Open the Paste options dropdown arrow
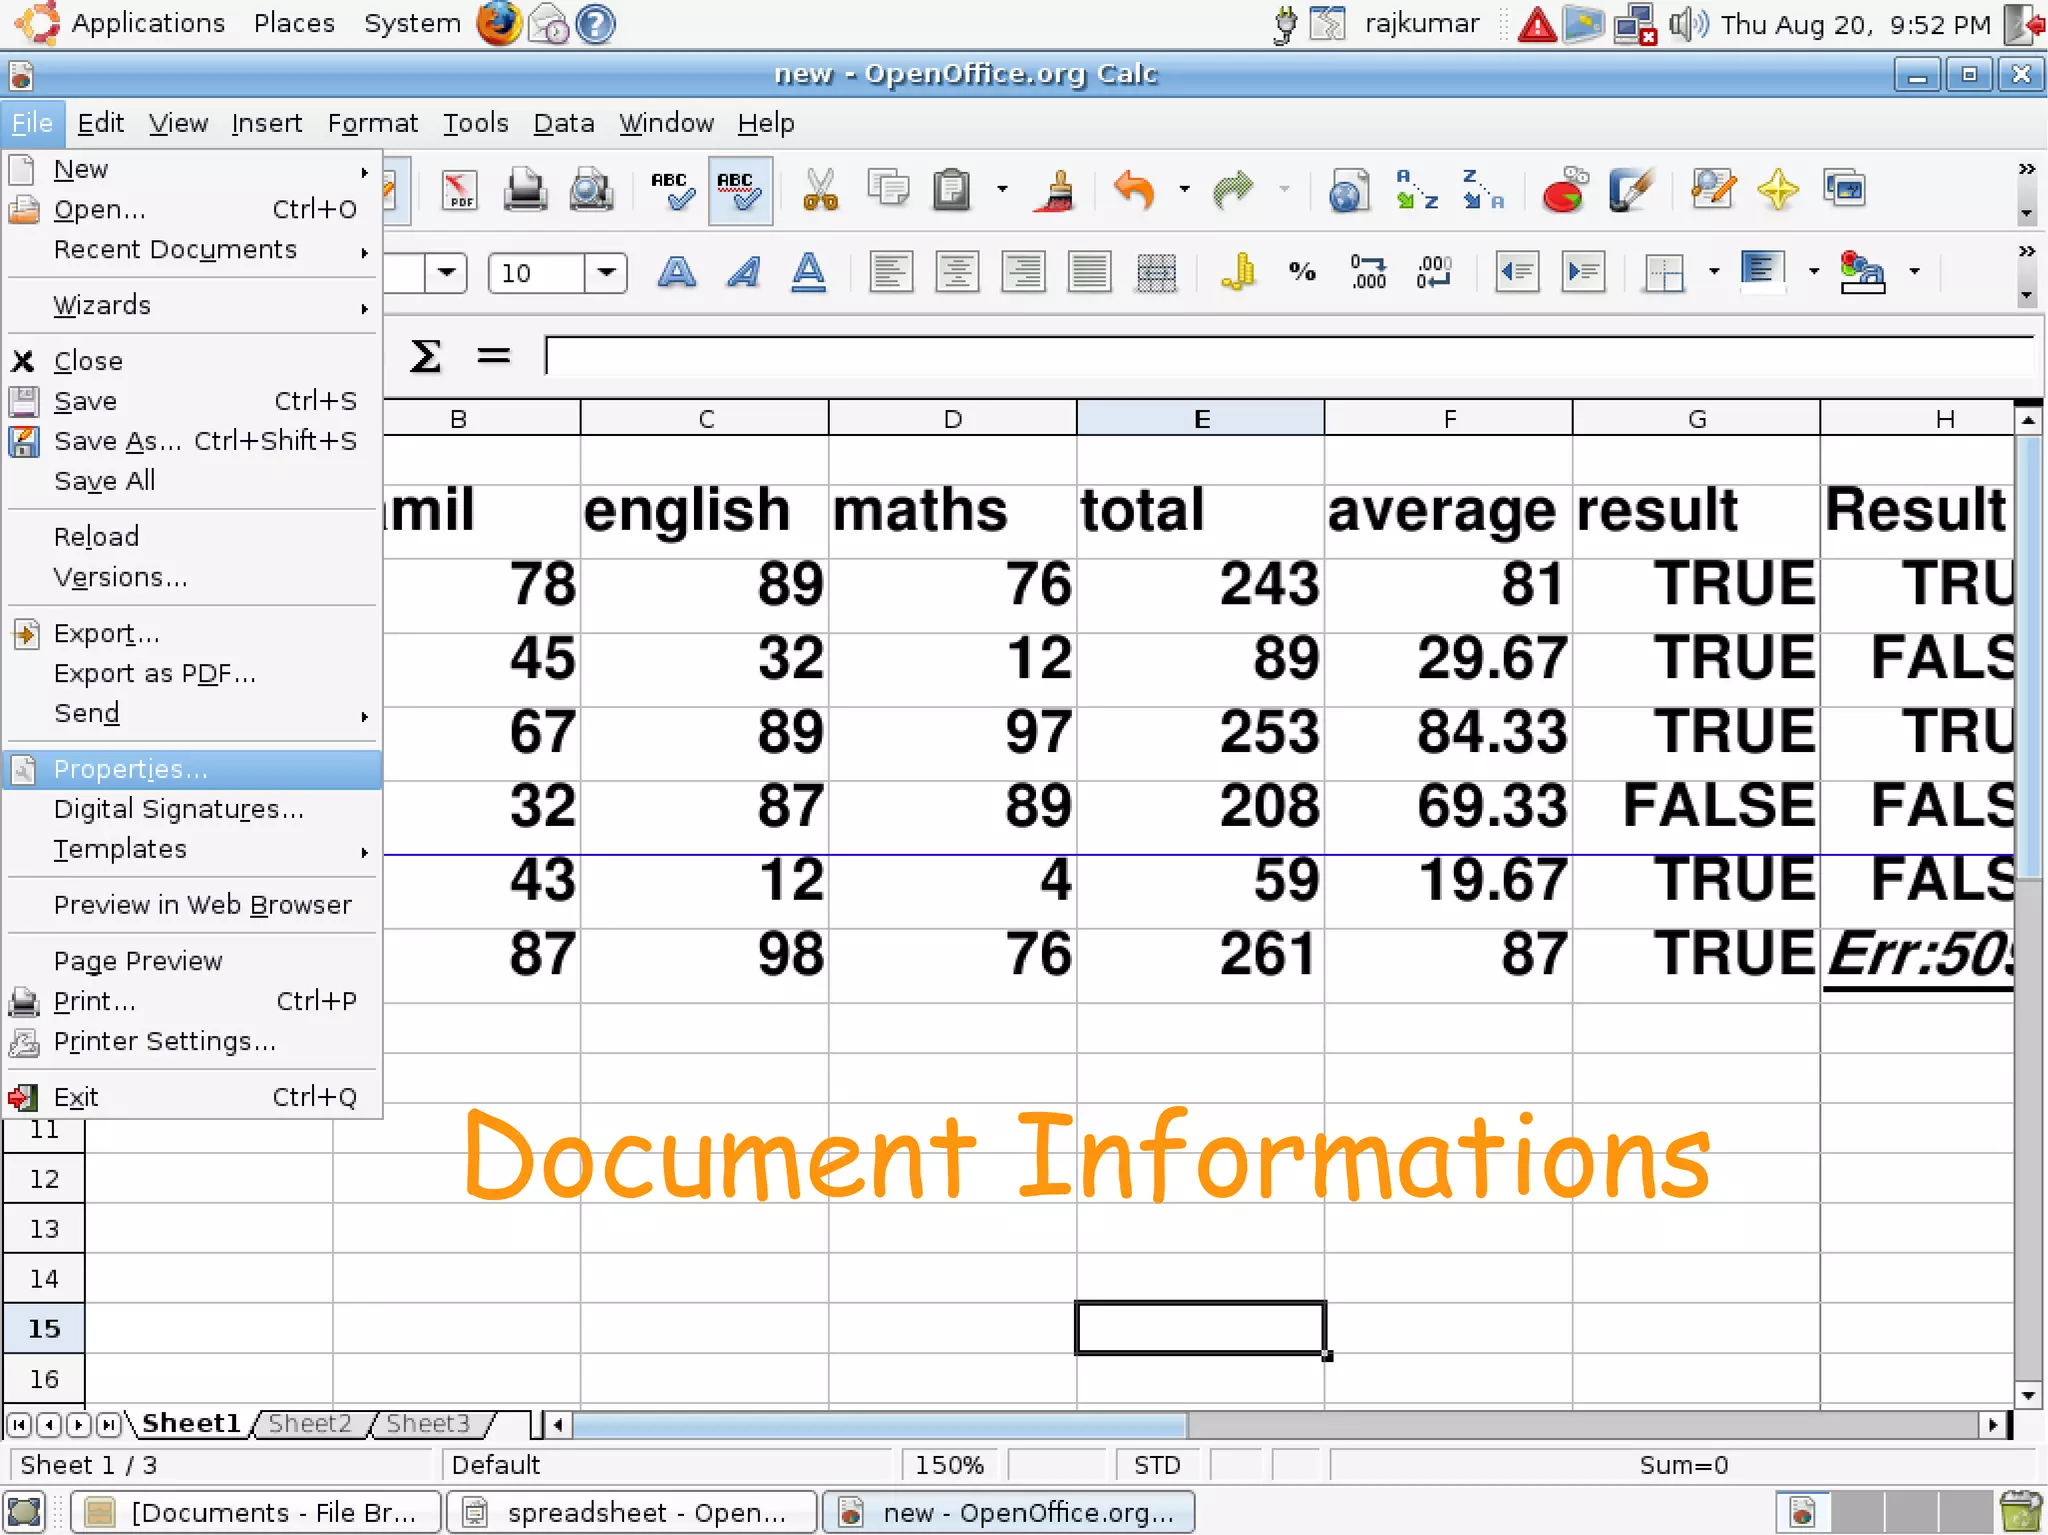Screen dimensions: 2048x1535 coord(1002,190)
